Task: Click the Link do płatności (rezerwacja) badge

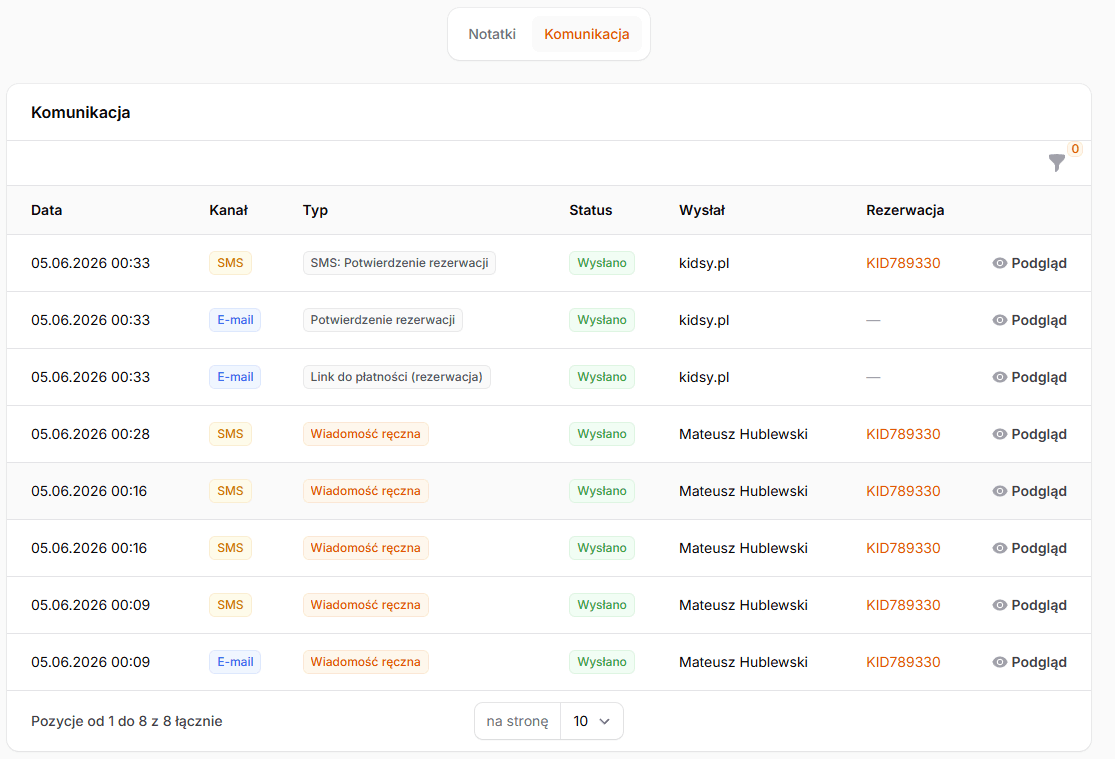Action: click(396, 377)
